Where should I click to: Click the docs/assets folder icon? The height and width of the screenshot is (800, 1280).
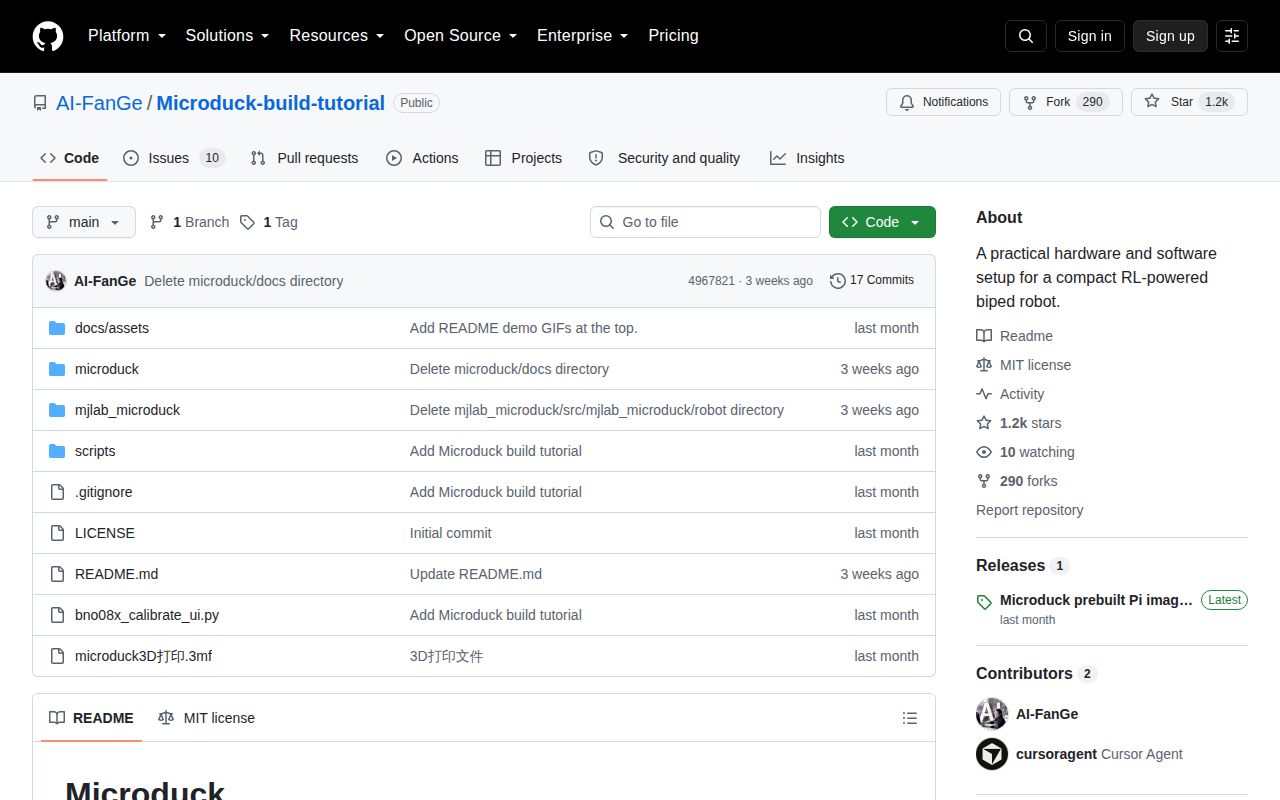tap(57, 328)
